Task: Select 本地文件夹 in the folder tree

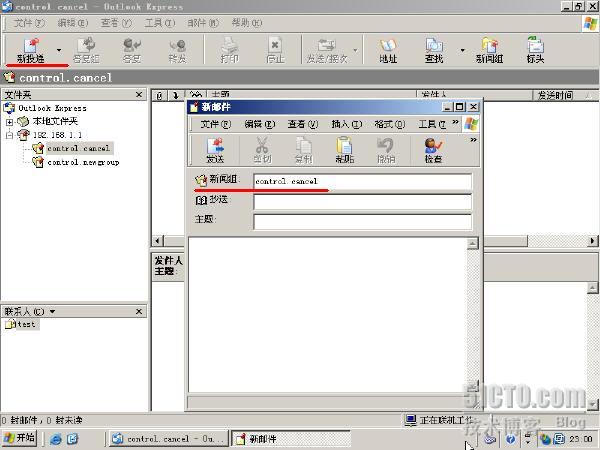Action: (x=55, y=121)
